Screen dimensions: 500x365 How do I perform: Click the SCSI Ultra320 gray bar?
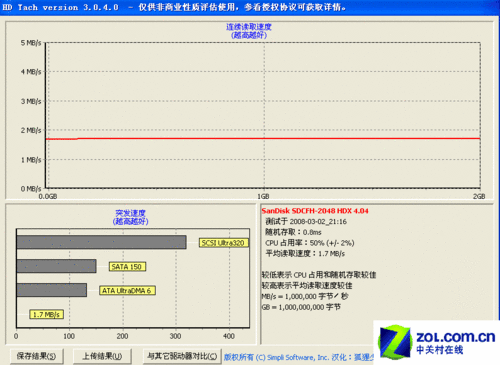pos(101,242)
